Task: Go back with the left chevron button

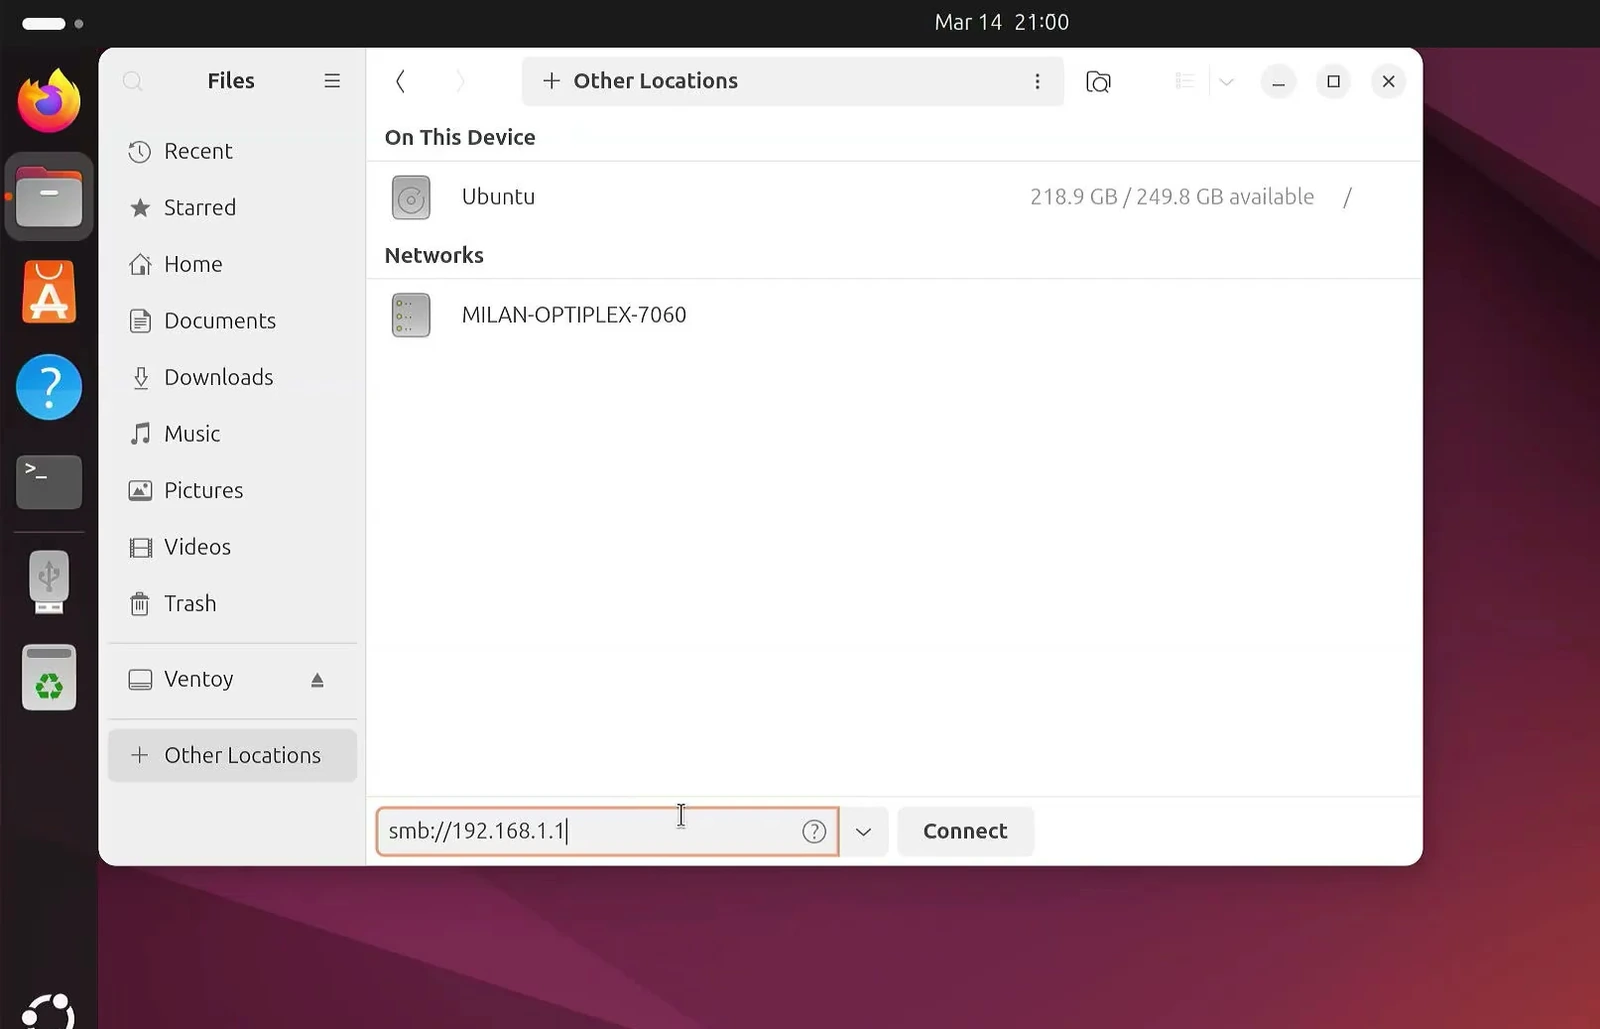Action: coord(400,81)
